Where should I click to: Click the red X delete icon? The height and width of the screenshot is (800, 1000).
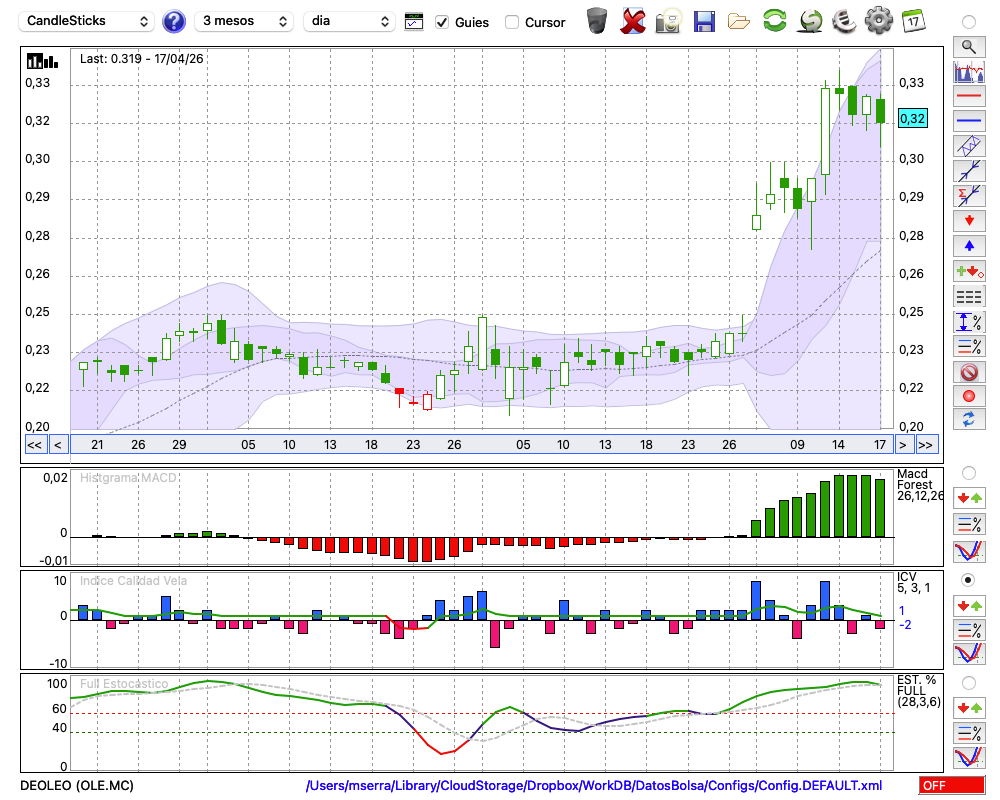tap(632, 22)
